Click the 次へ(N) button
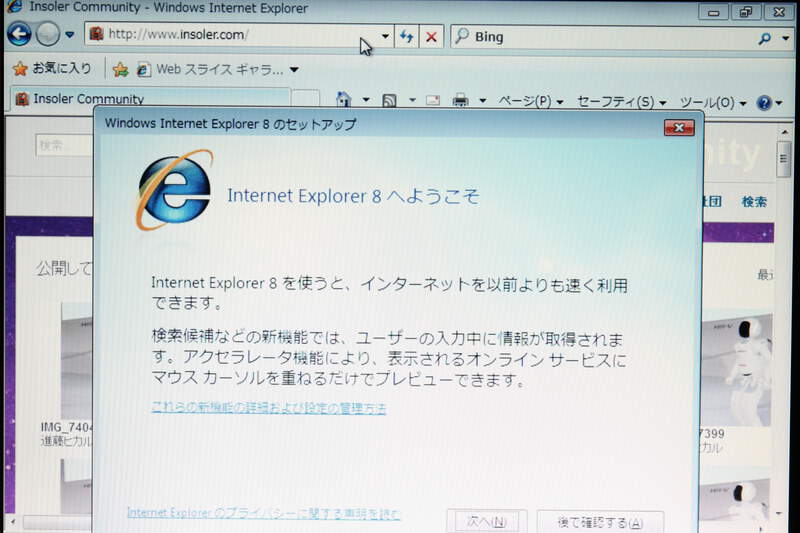The height and width of the screenshot is (533, 800). coord(487,521)
